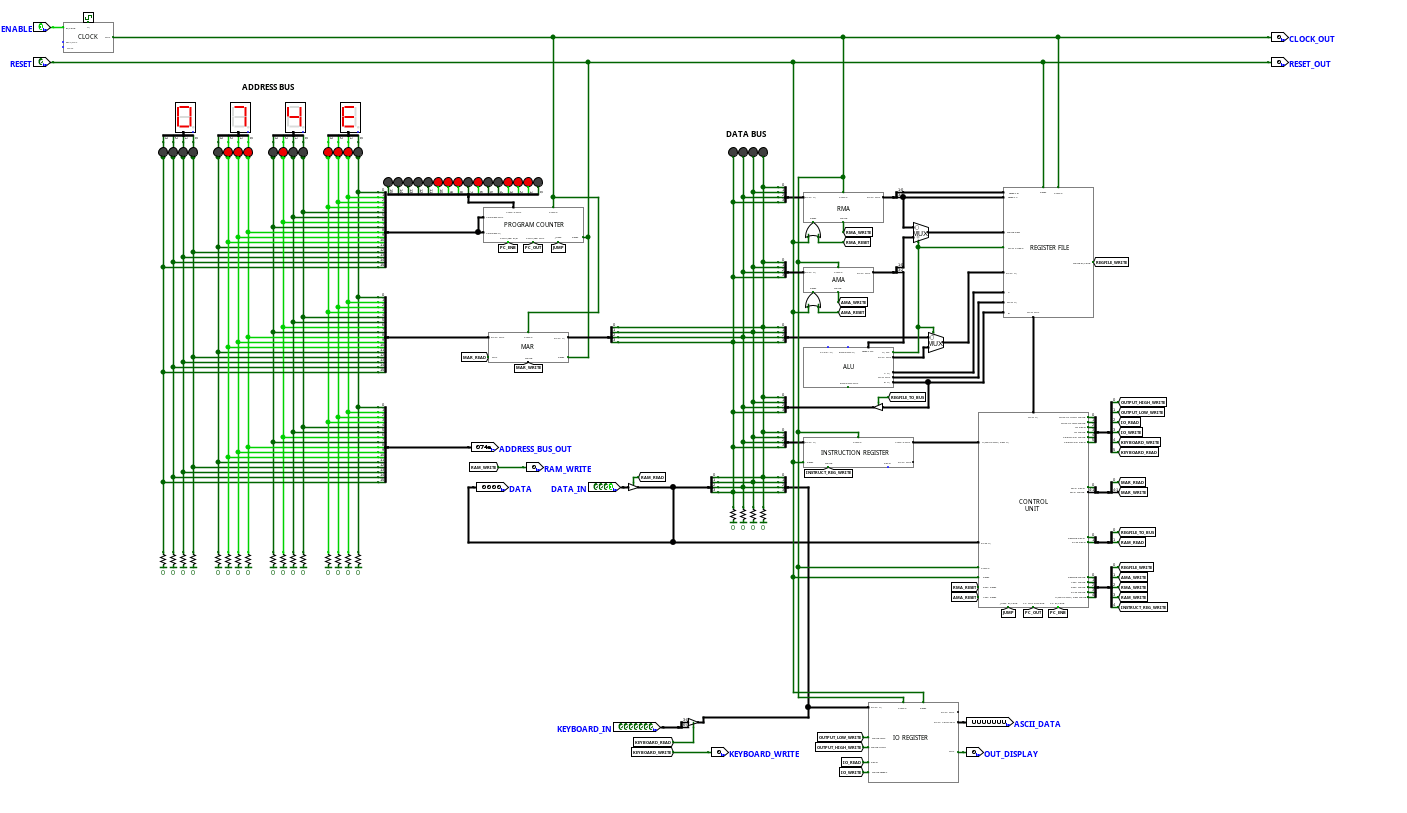Select RMA_RESET tunnel beside the RMA OR gate
1407x813 pixels.
pos(858,242)
